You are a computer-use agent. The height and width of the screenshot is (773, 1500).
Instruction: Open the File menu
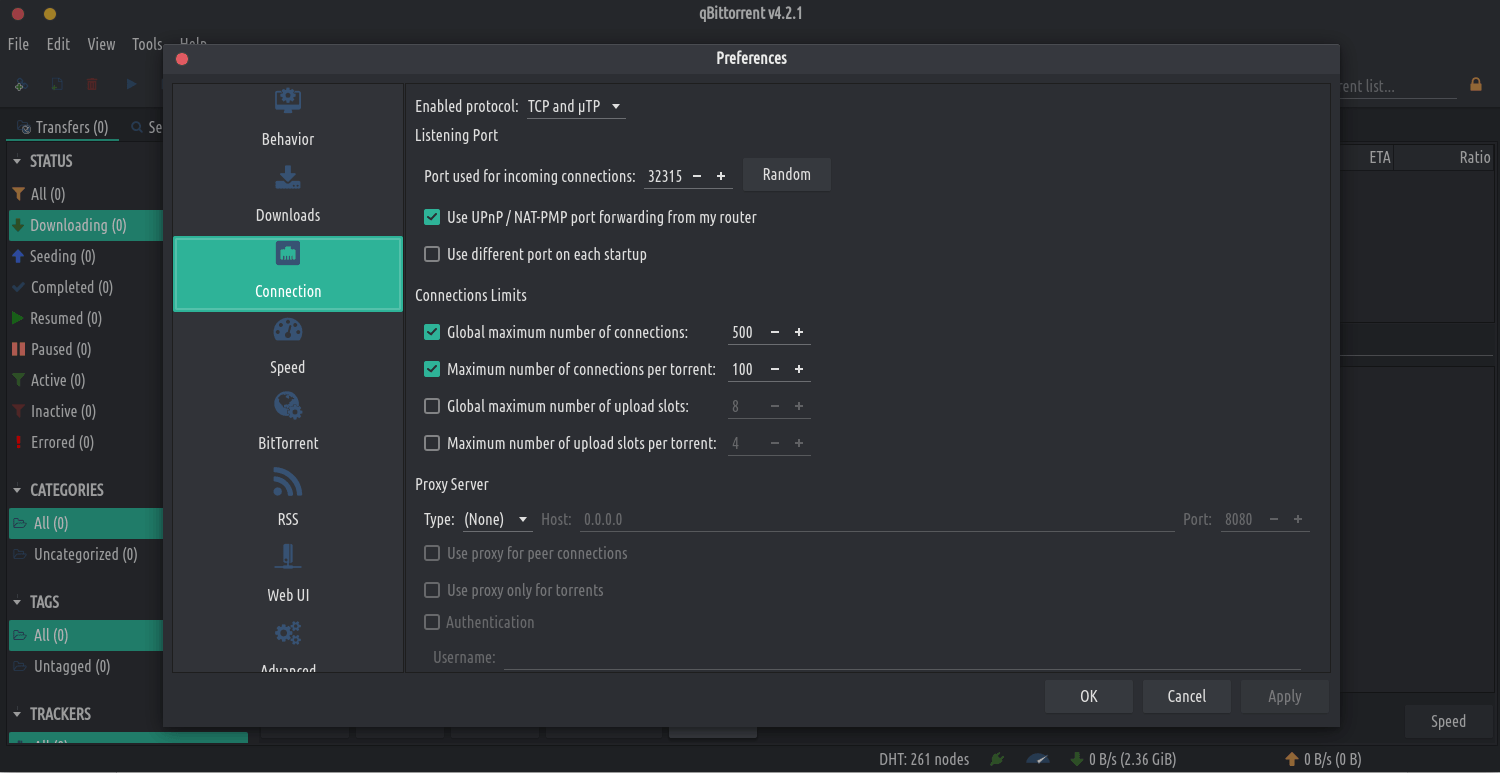pyautogui.click(x=18, y=44)
